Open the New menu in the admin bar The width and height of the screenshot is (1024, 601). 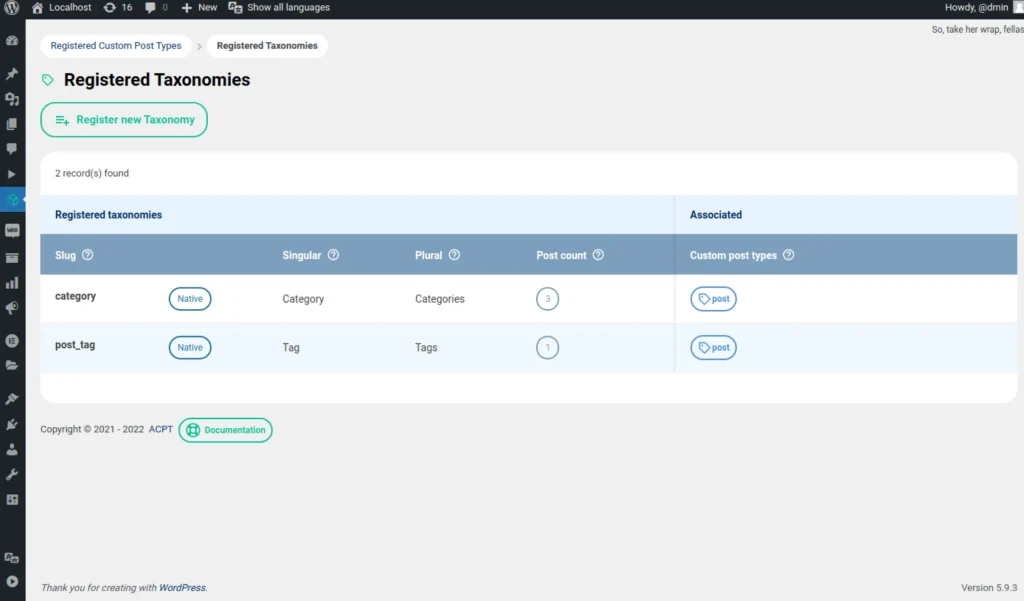(x=197, y=7)
